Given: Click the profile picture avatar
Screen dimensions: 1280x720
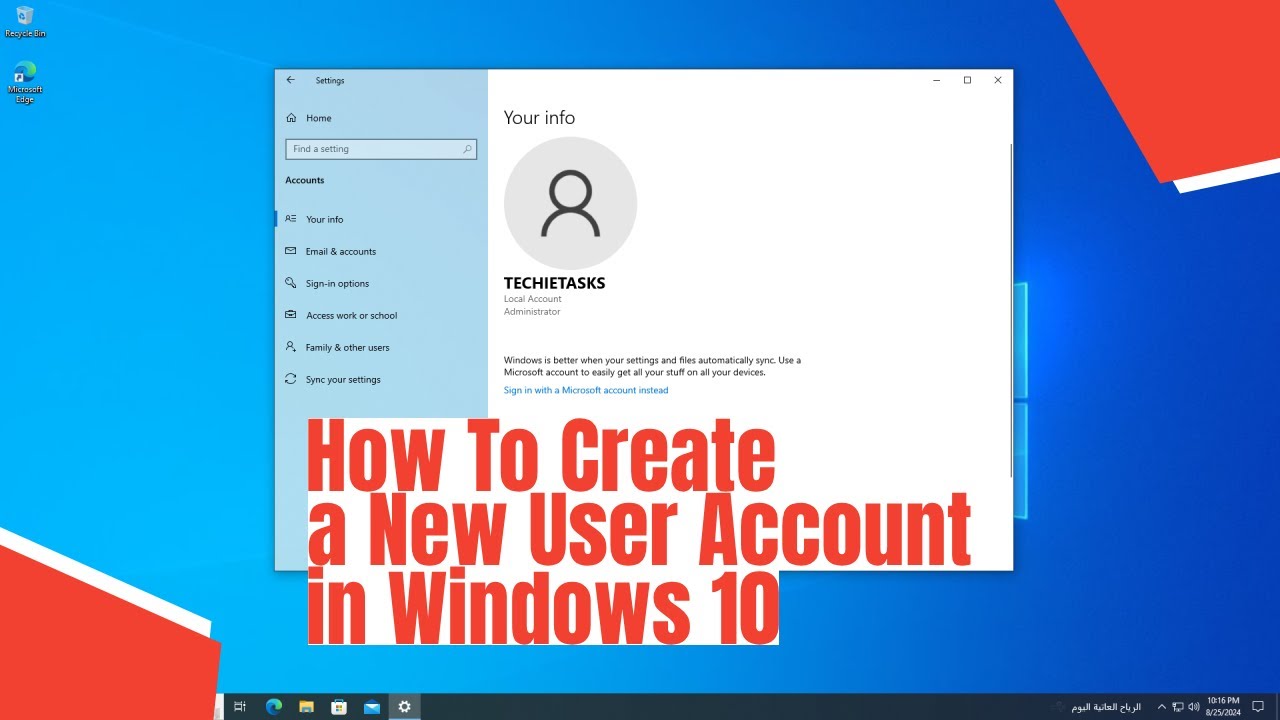Looking at the screenshot, I should [570, 203].
